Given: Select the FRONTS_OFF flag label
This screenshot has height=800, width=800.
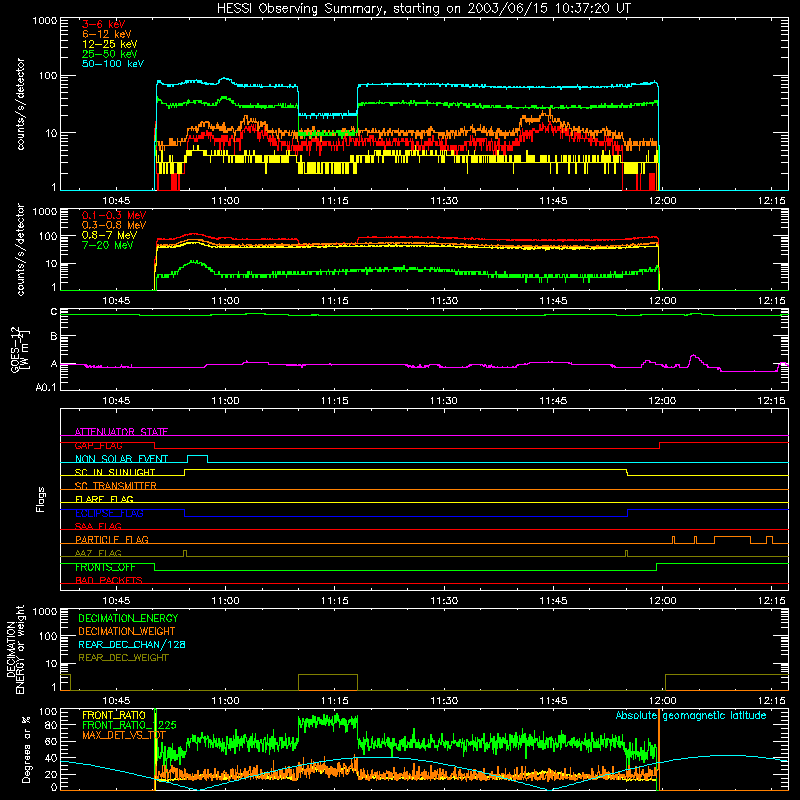Looking at the screenshot, I should click(105, 567).
